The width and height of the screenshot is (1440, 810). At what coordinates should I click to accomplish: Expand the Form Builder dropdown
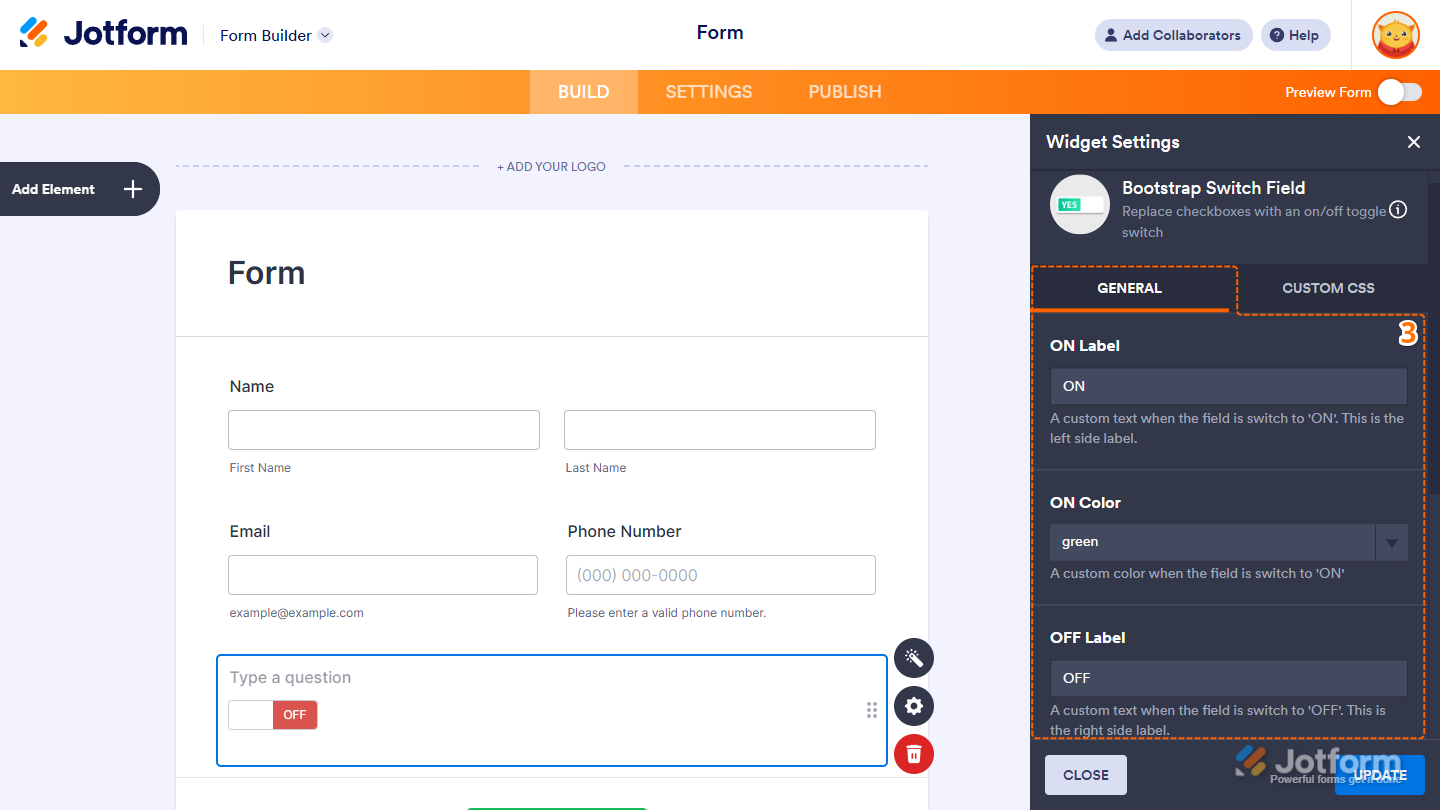(x=324, y=35)
